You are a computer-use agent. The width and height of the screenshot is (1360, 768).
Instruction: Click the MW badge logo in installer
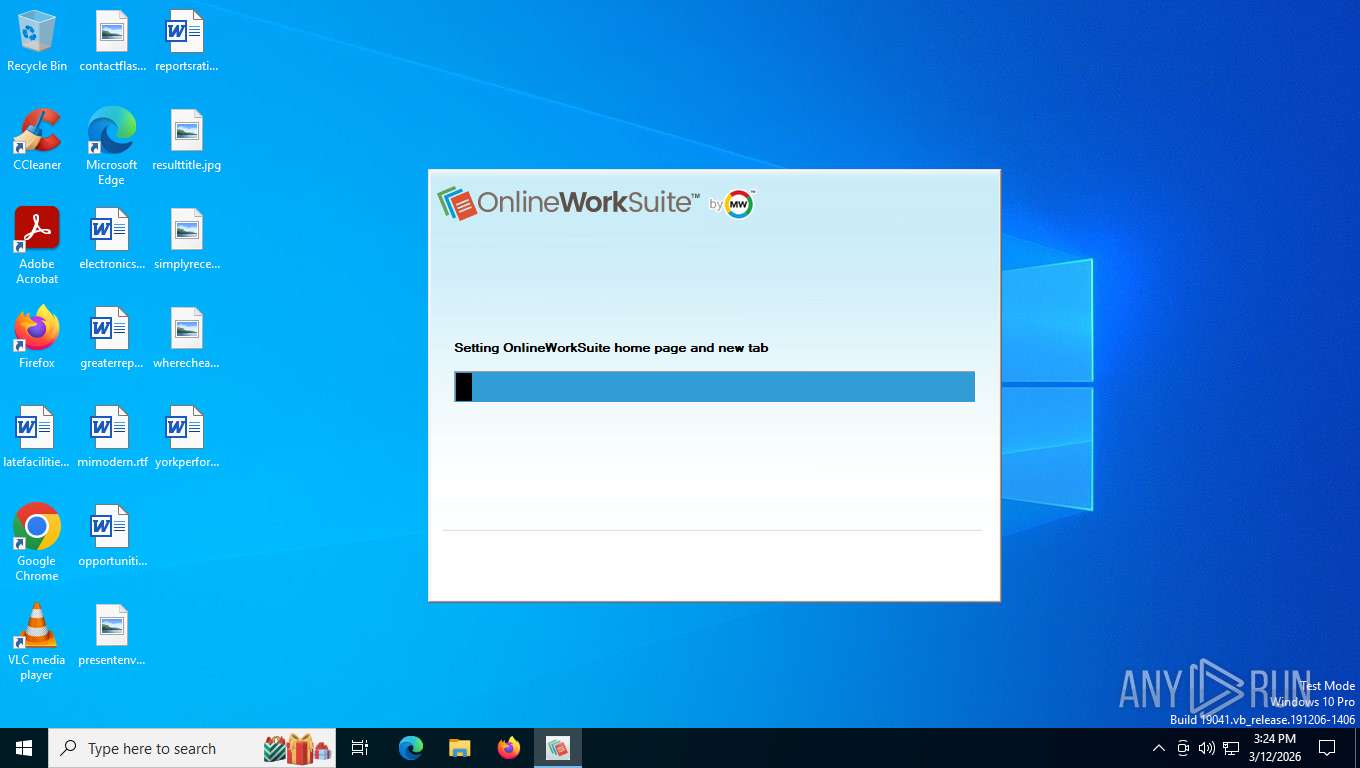(739, 204)
